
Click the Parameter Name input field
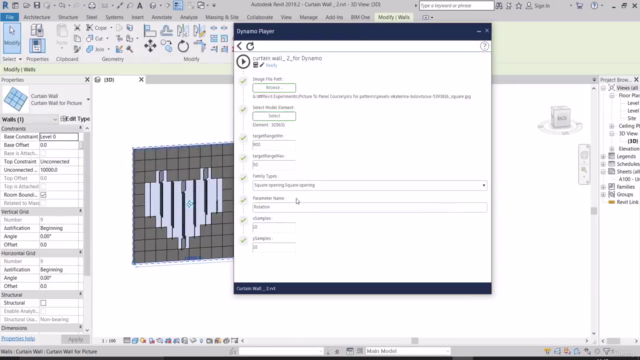pos(369,207)
